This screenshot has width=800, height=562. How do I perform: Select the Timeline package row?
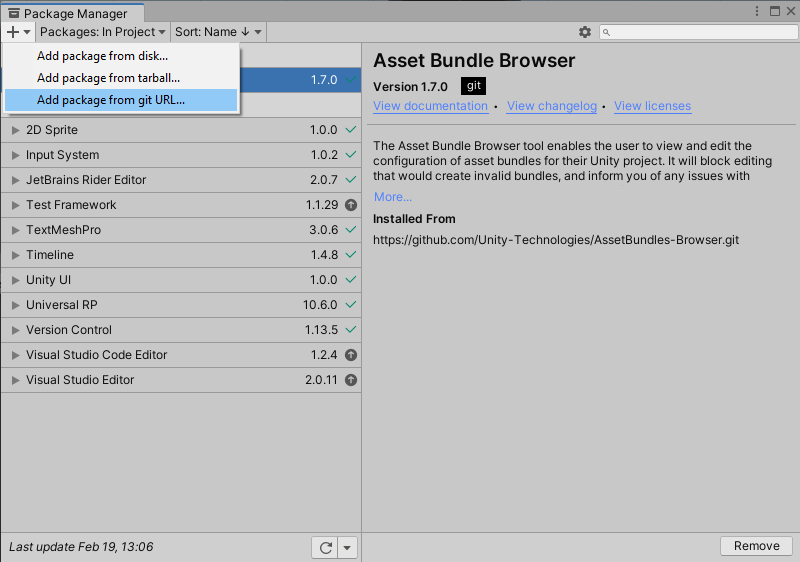(181, 255)
